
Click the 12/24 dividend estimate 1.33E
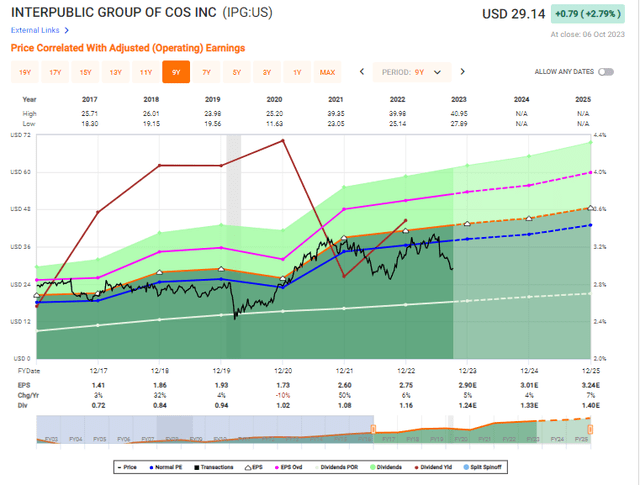pyautogui.click(x=529, y=406)
